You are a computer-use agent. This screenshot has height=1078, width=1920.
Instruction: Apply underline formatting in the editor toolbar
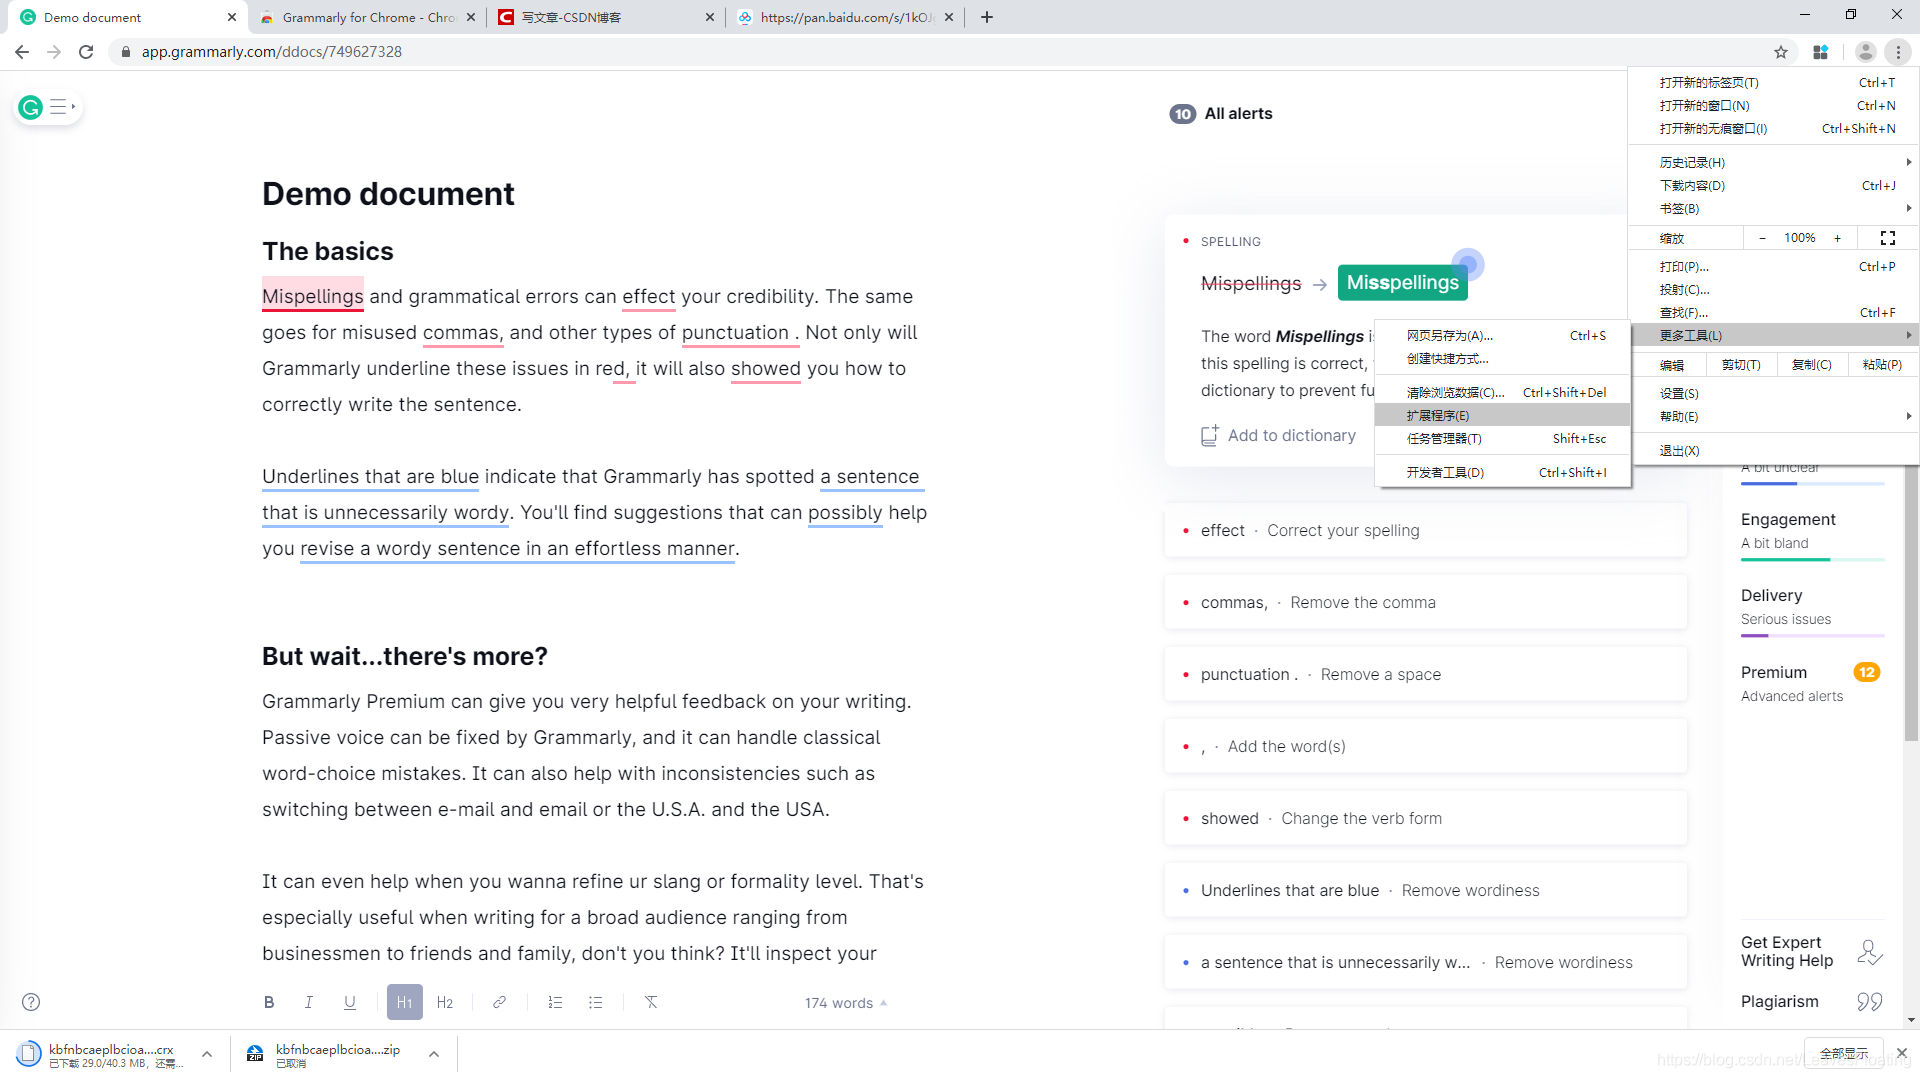pos(350,1002)
